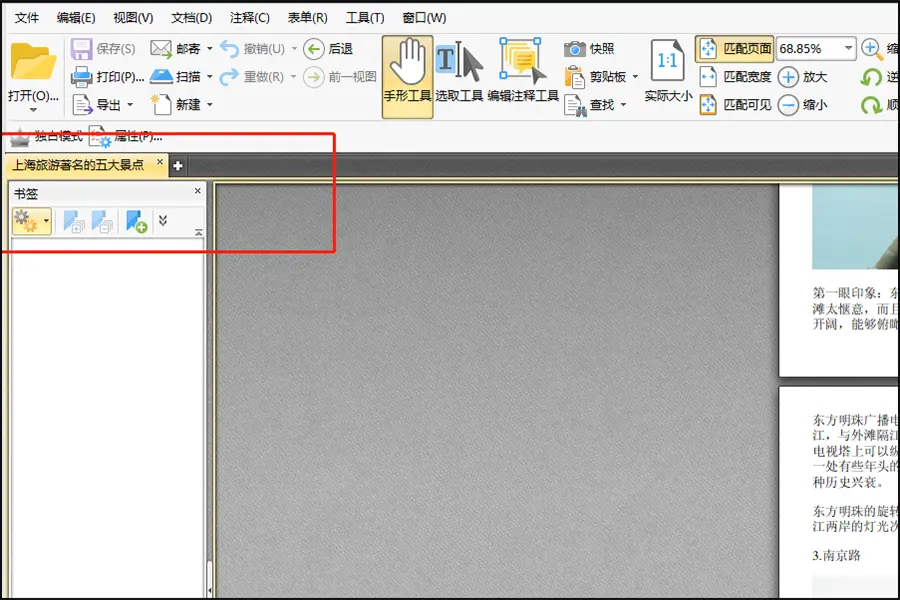Open the 文档(D) menu

tap(192, 18)
